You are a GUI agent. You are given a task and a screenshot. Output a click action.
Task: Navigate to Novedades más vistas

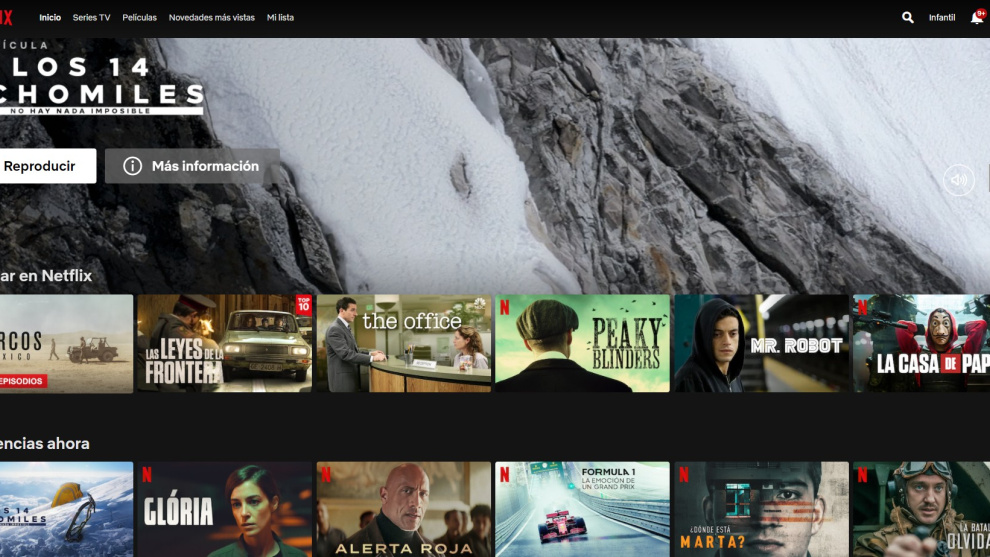(211, 18)
